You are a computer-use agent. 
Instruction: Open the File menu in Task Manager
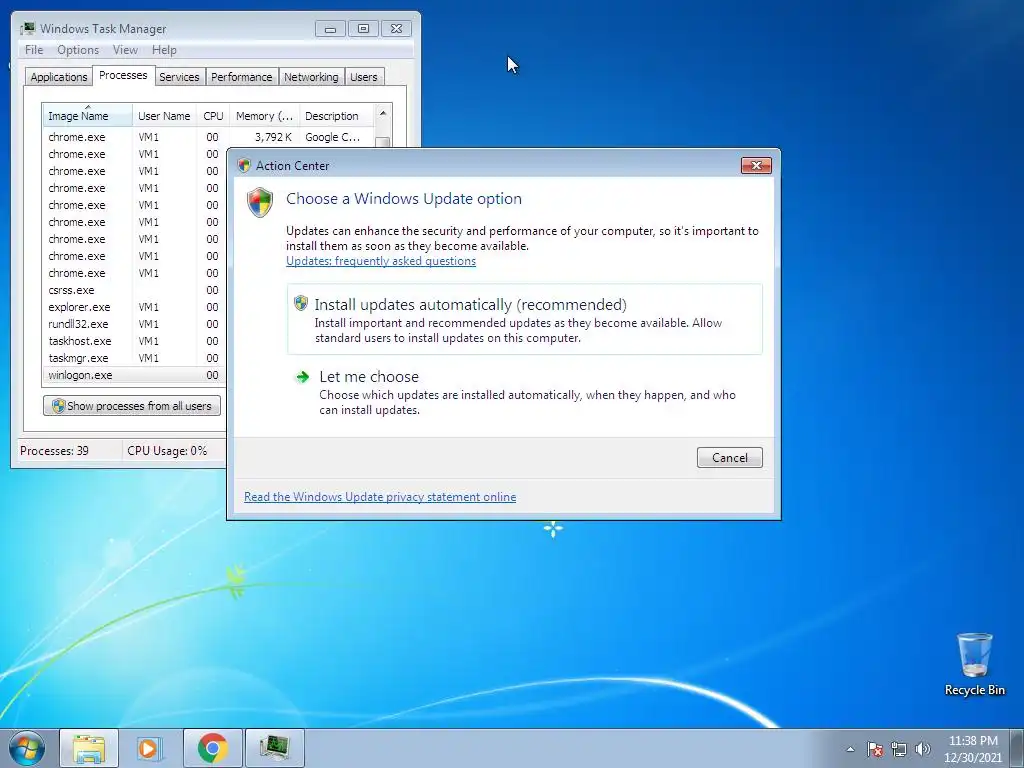pyautogui.click(x=34, y=50)
